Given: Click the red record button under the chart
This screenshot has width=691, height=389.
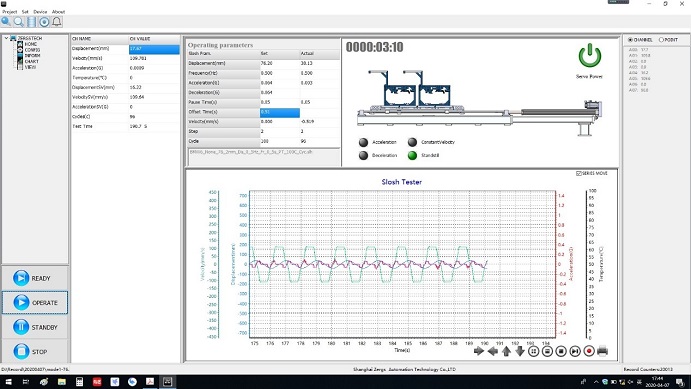Looking at the screenshot, I should (589, 351).
